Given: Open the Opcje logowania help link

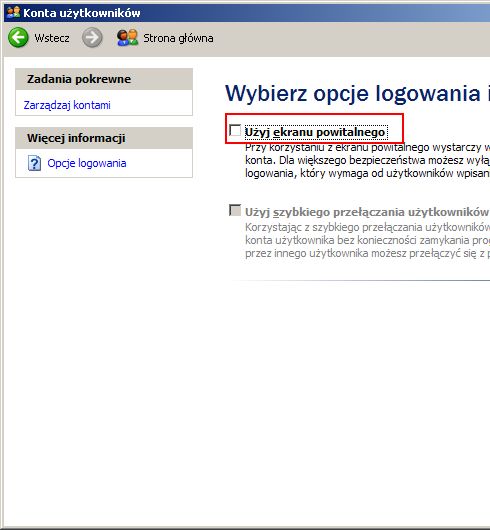Looking at the screenshot, I should (x=87, y=163).
